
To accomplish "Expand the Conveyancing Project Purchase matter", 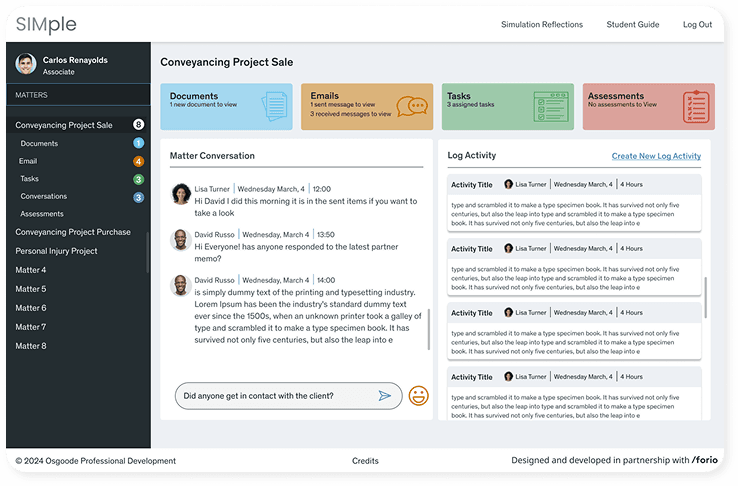I will tap(73, 232).
